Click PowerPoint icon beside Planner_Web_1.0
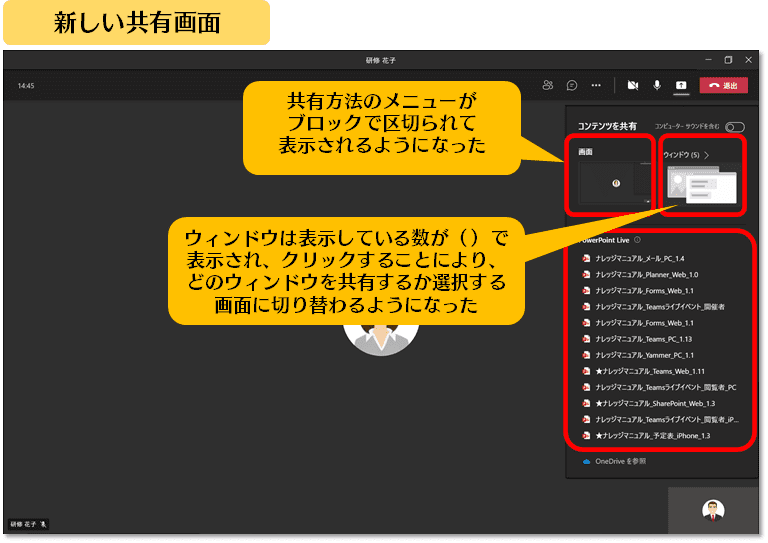Screen dimensions: 768x543 [586, 275]
